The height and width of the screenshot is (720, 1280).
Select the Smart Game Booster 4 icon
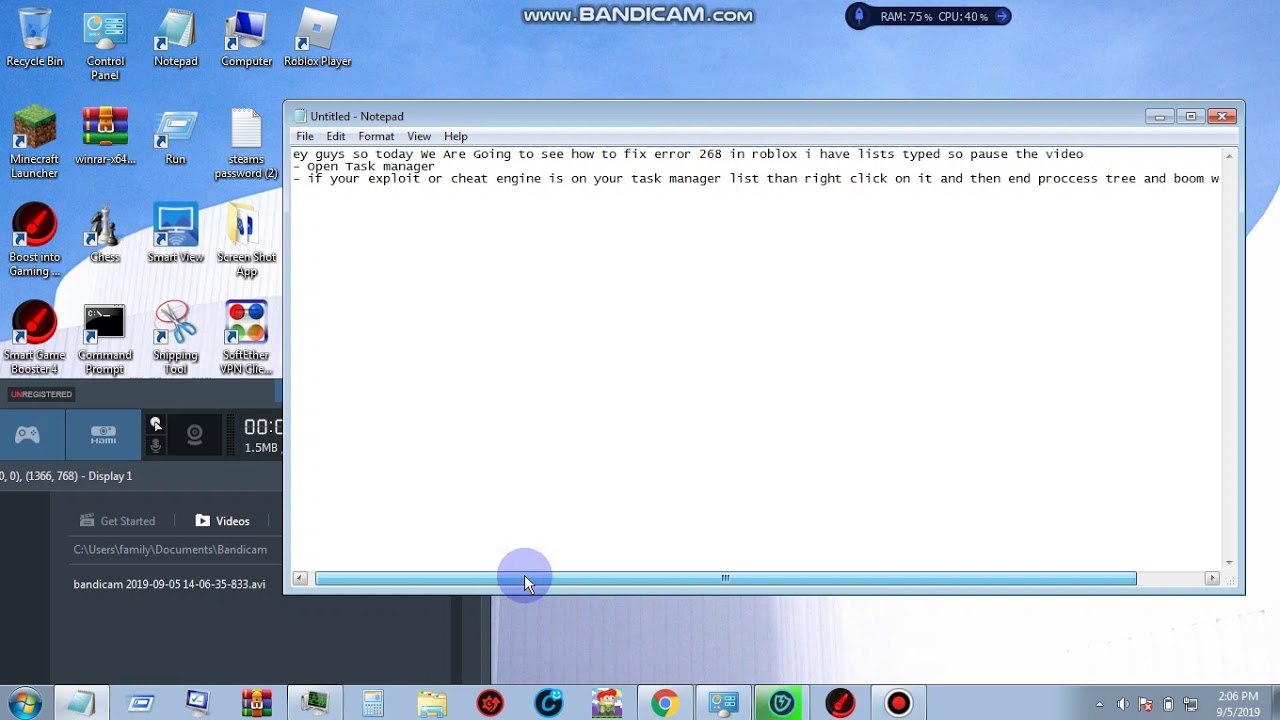pos(34,338)
